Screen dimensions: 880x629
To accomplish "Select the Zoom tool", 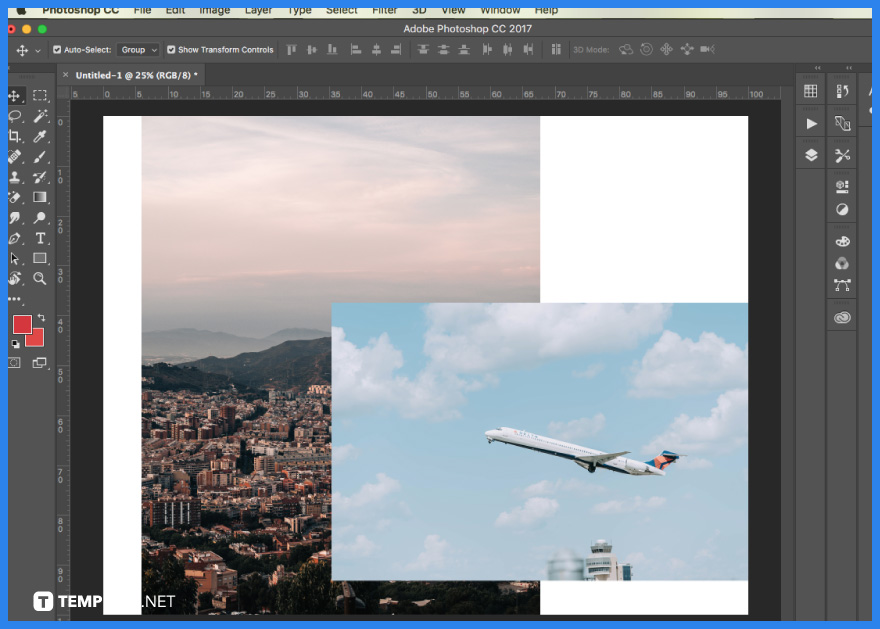I will (40, 278).
